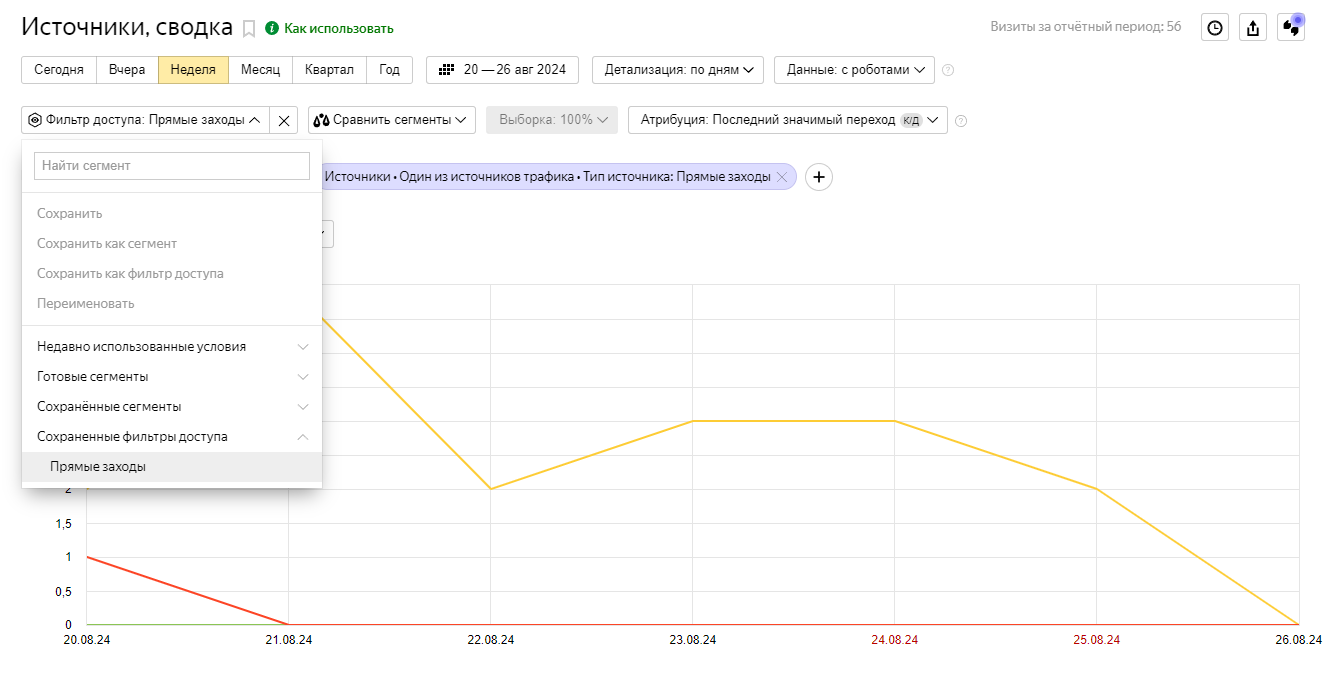Clear the access filter with the X button
This screenshot has width=1339, height=682.
[x=284, y=120]
